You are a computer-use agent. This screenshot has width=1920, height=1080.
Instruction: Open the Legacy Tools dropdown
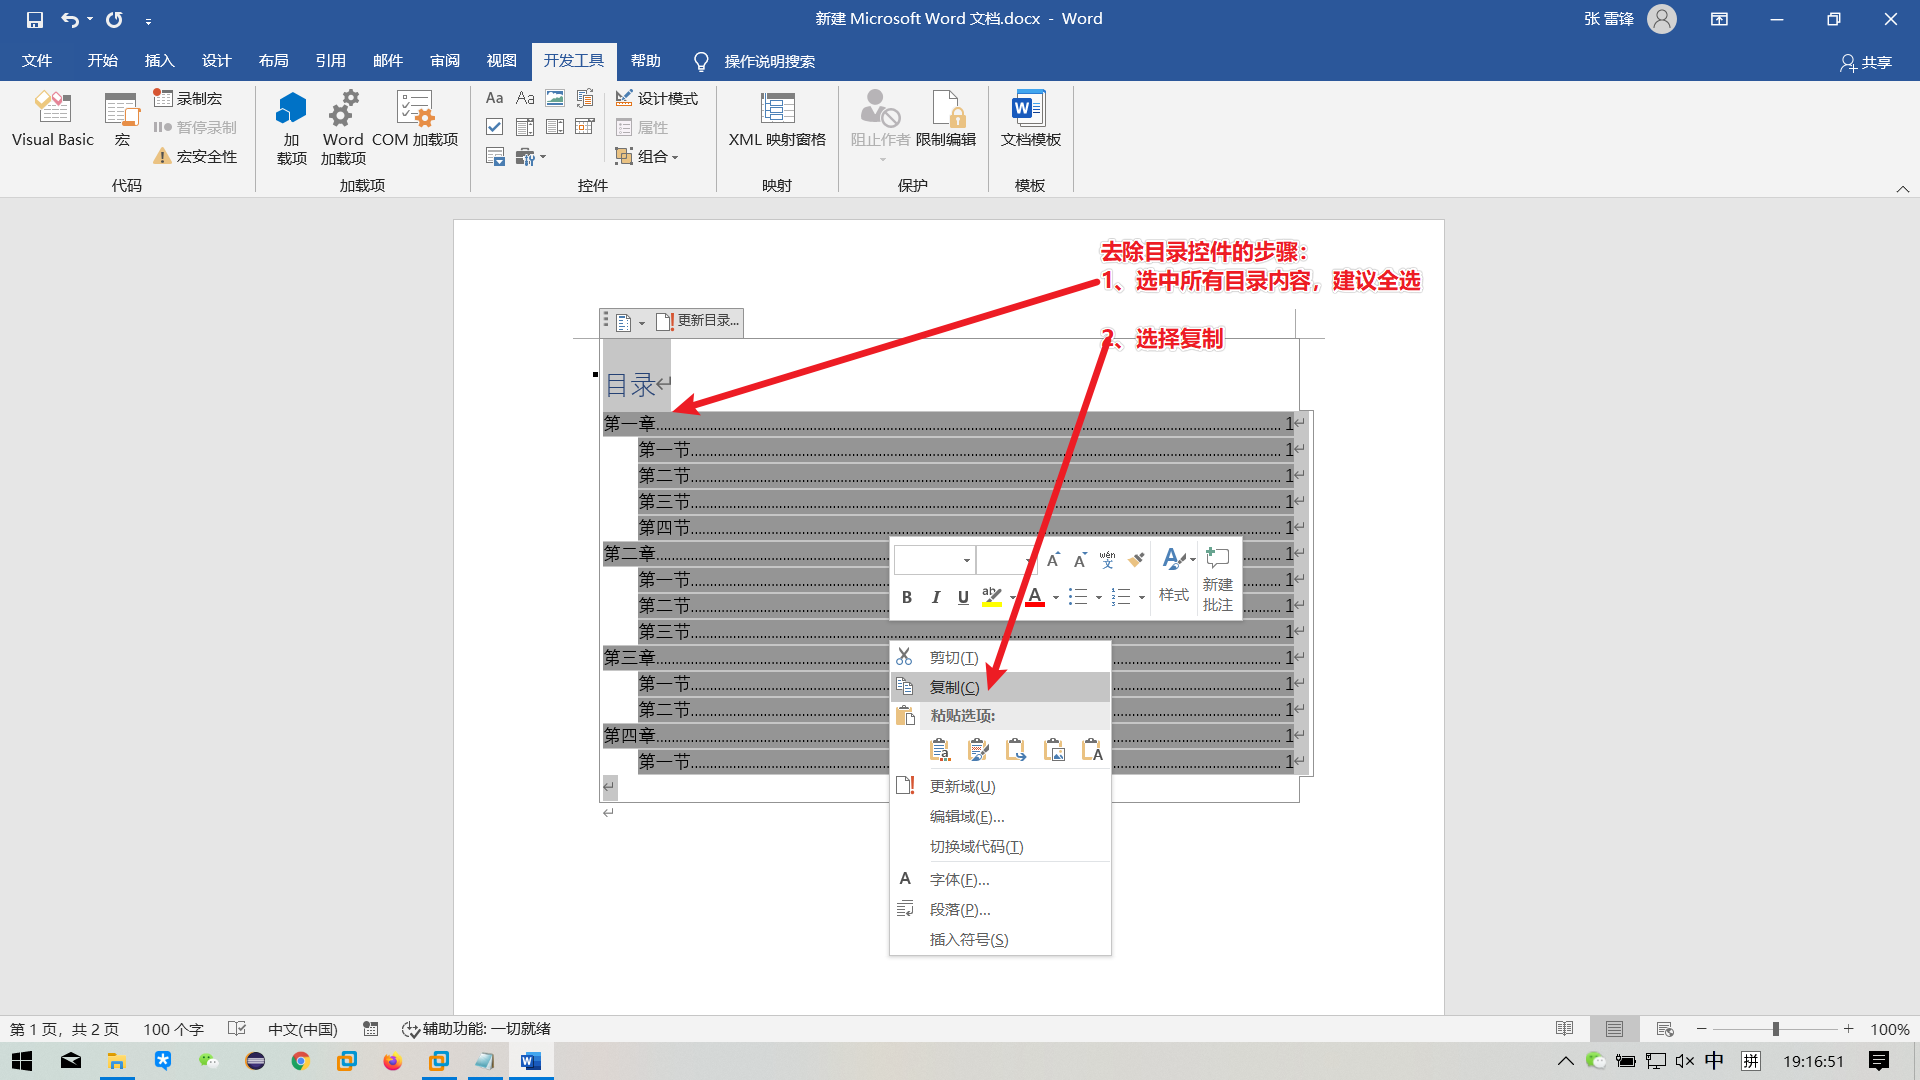point(530,156)
